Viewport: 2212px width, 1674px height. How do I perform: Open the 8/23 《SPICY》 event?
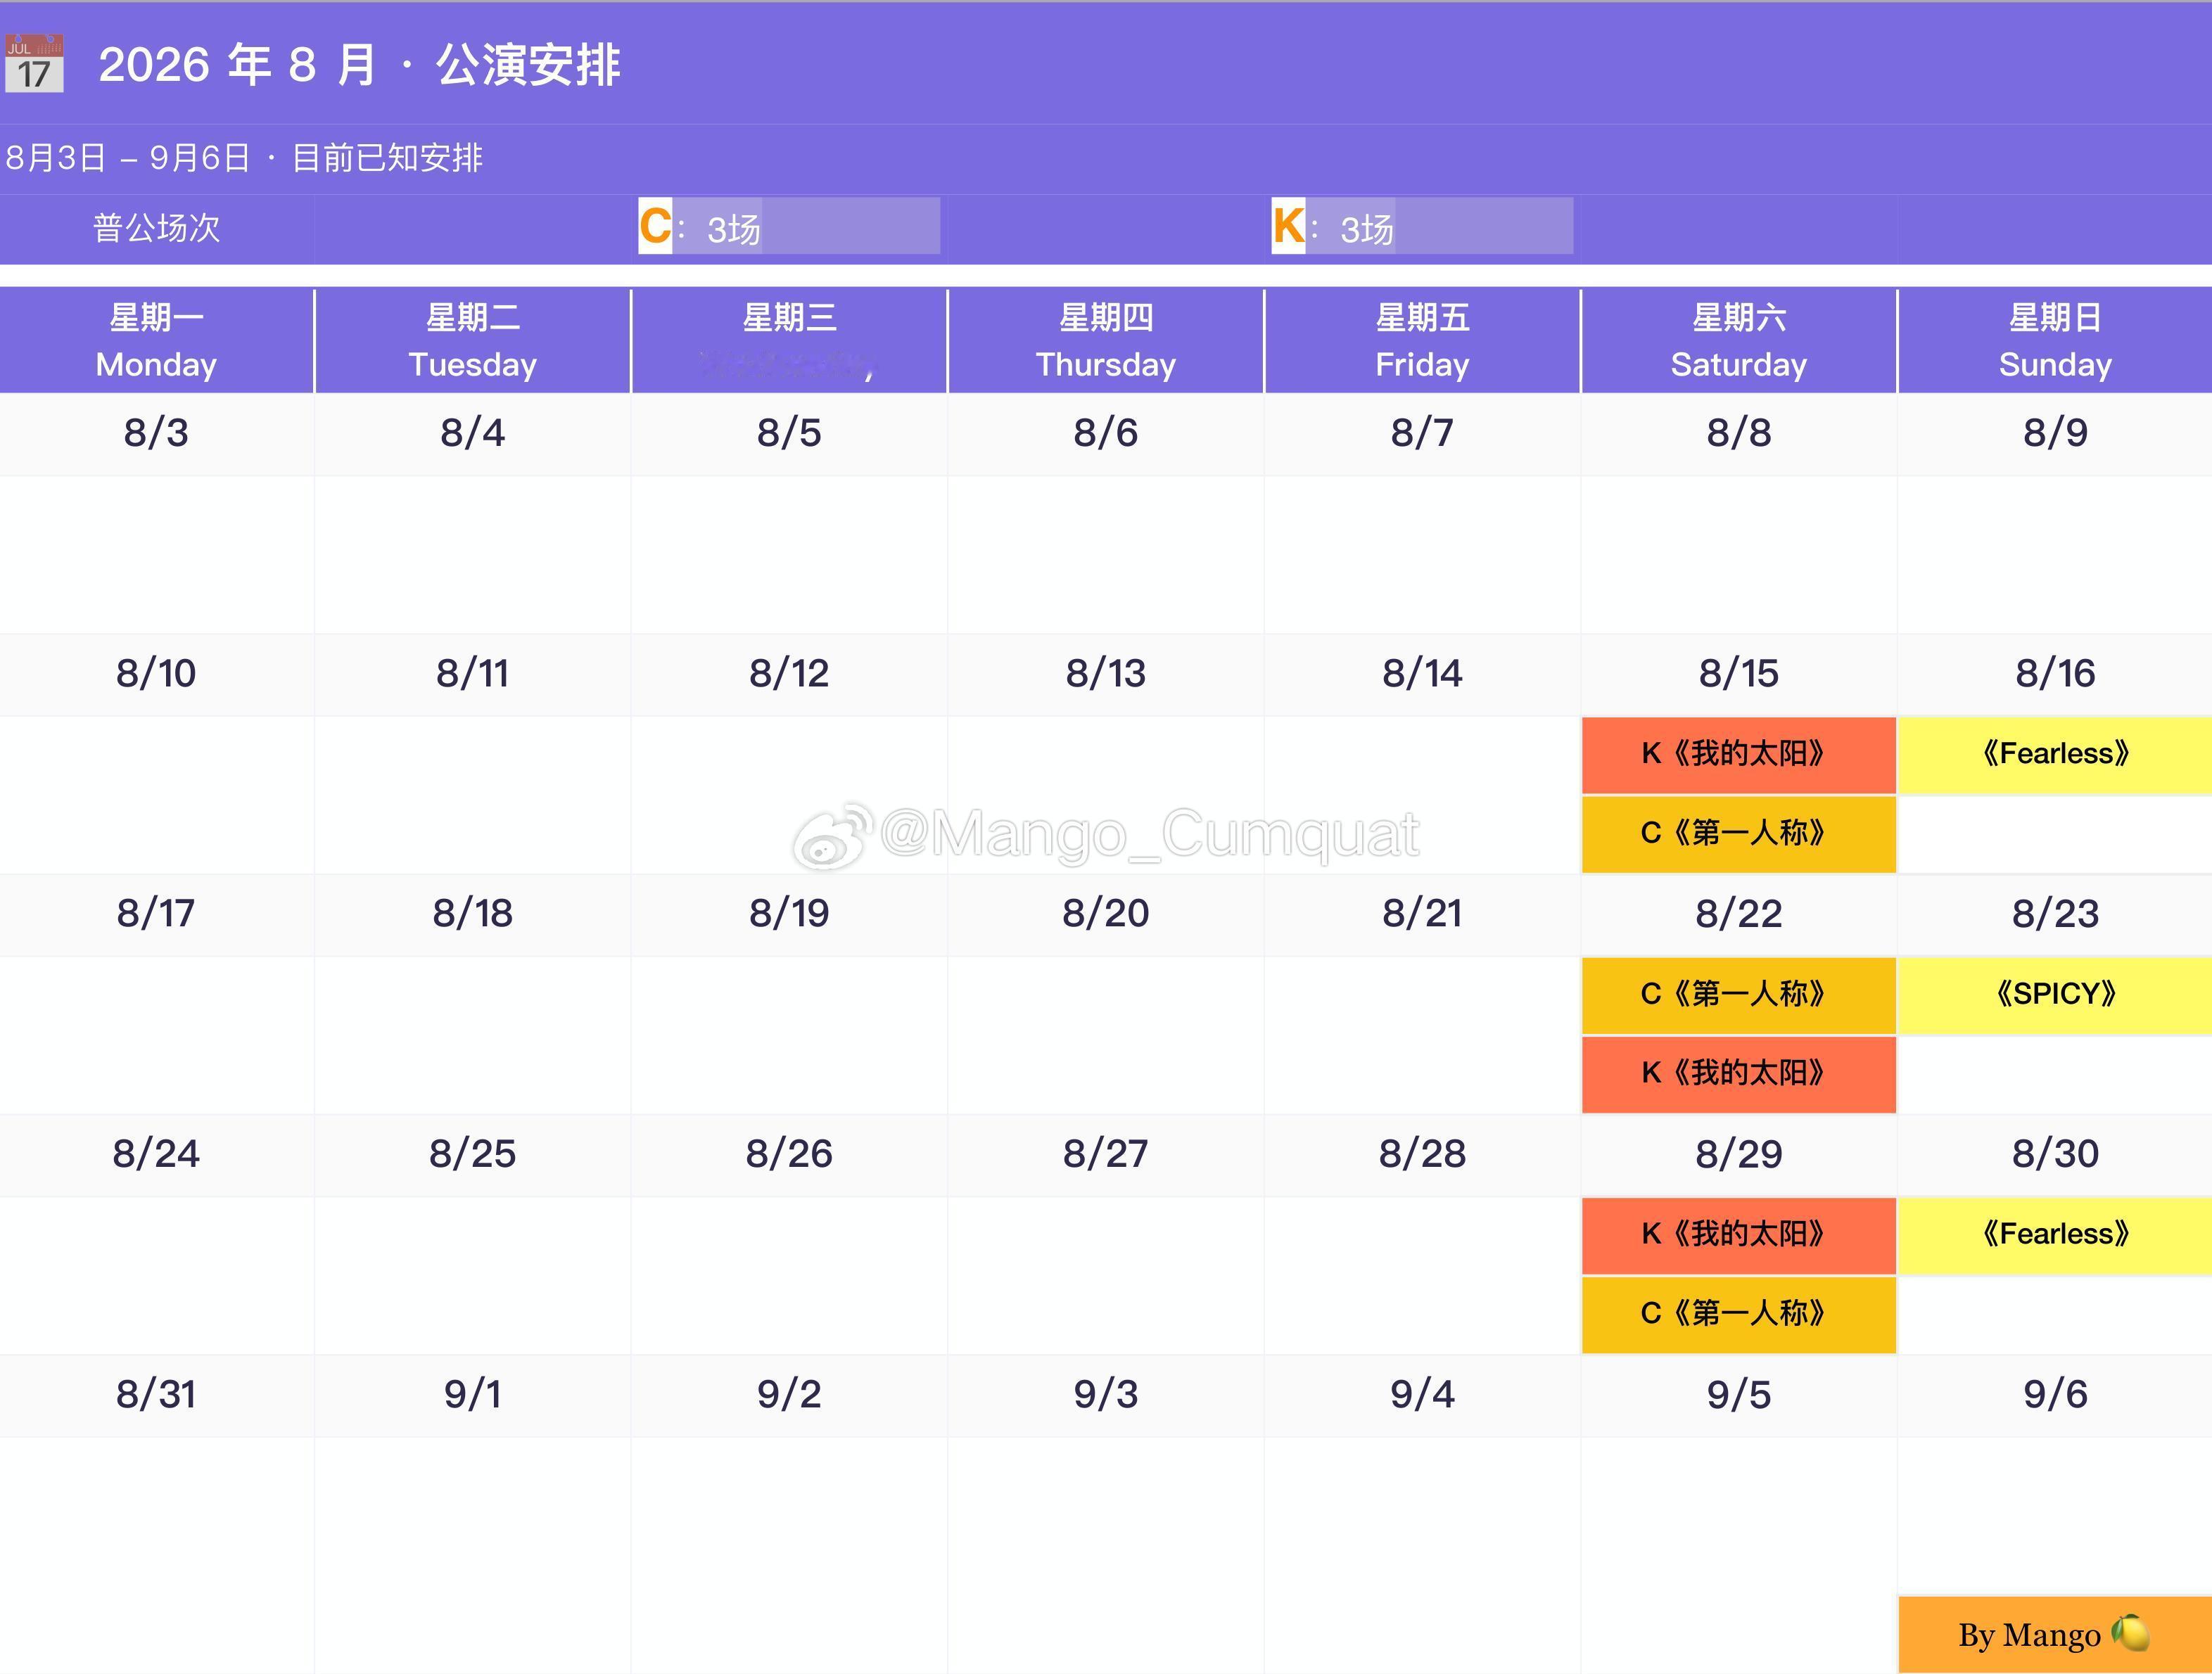coord(2055,995)
